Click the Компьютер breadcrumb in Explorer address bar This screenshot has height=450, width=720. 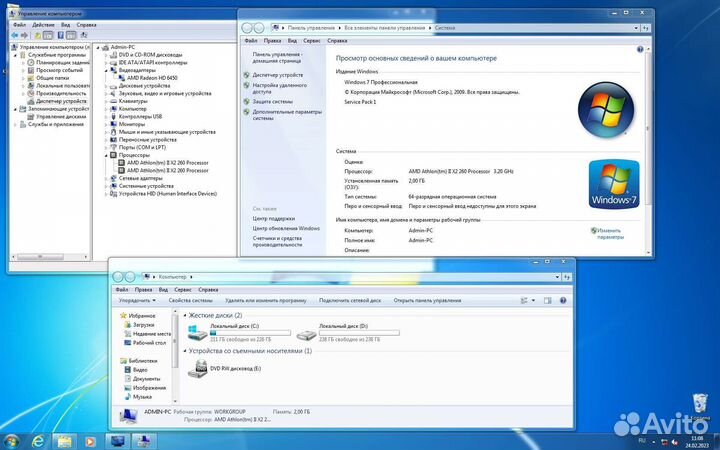[172, 277]
